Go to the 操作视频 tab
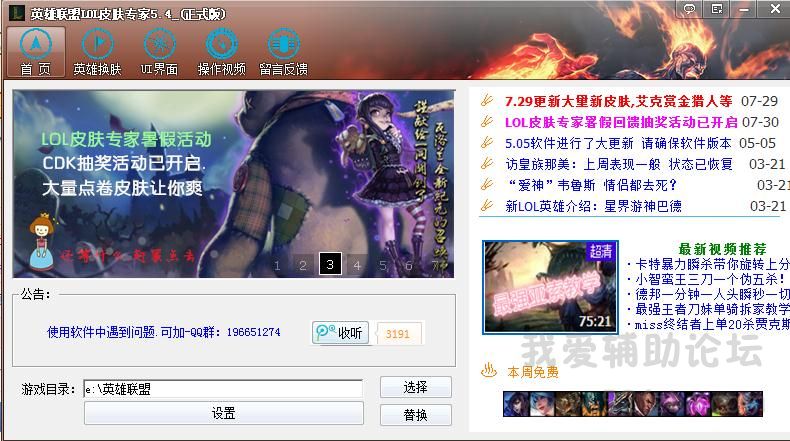Image resolution: width=790 pixels, height=441 pixels. [222, 52]
